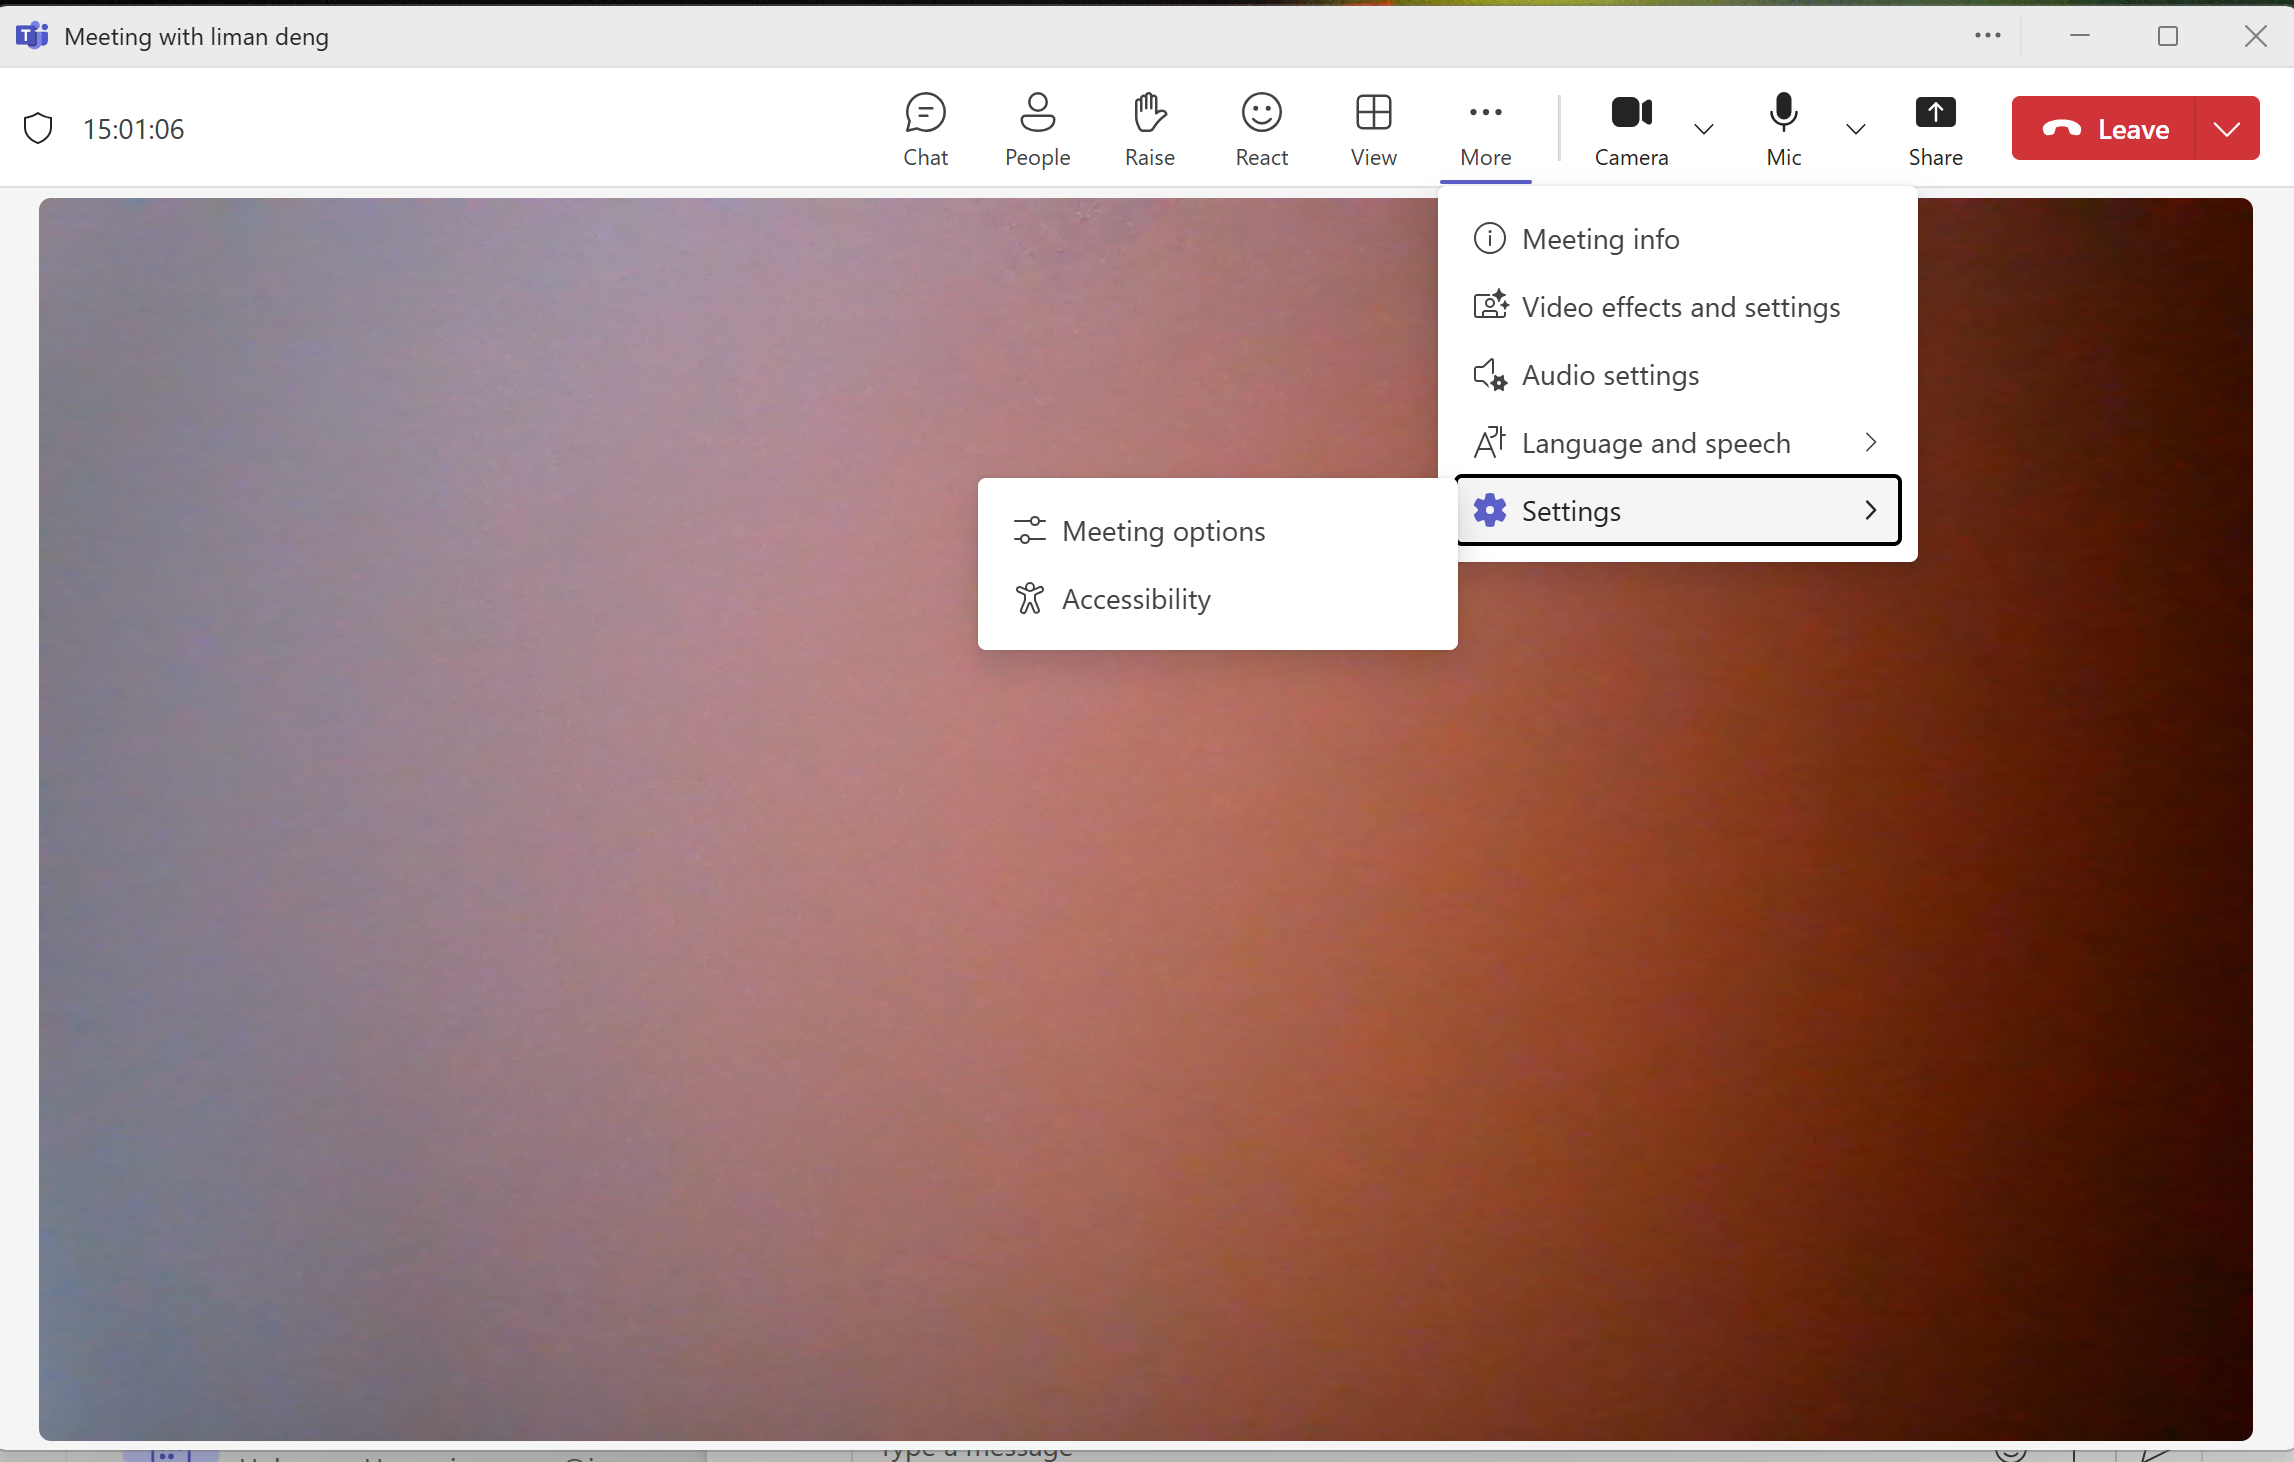This screenshot has width=2294, height=1462.
Task: Select the Settings menu entry
Action: tap(1677, 511)
